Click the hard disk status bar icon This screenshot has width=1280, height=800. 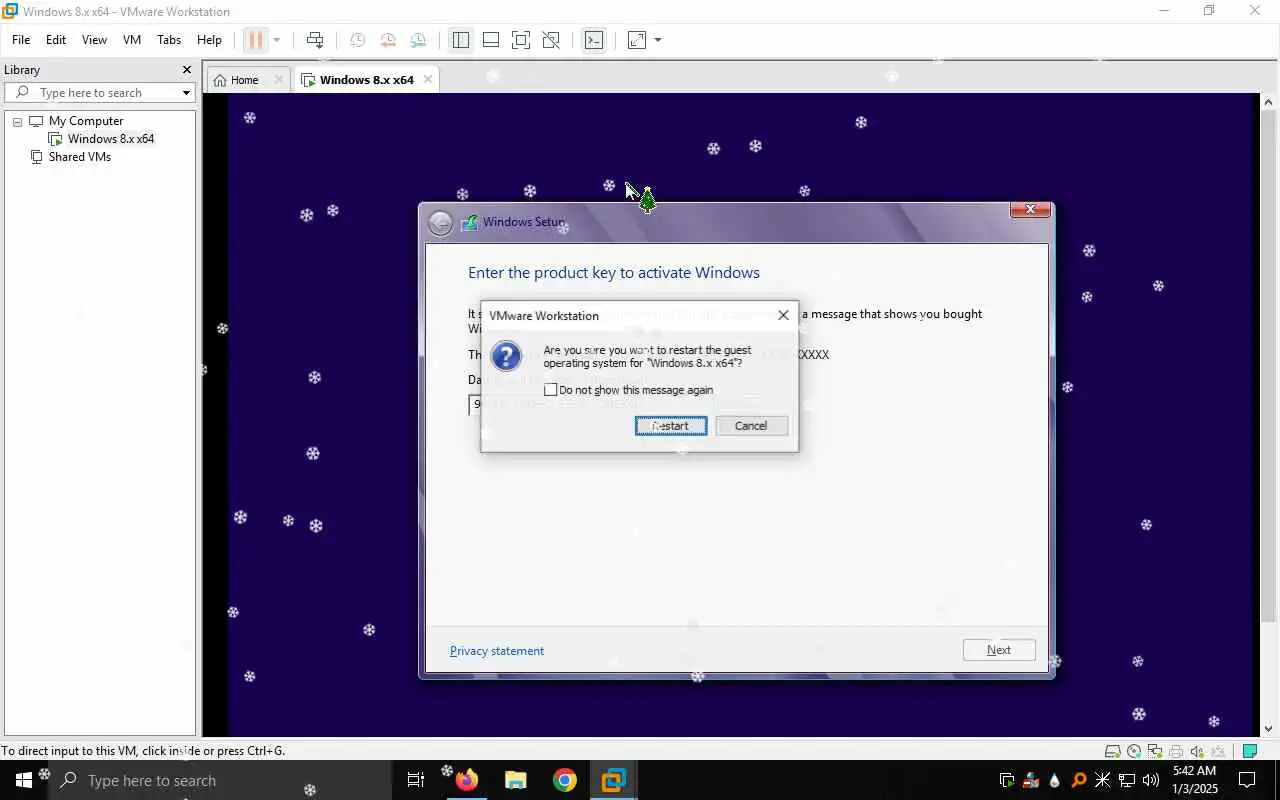coord(1112,751)
